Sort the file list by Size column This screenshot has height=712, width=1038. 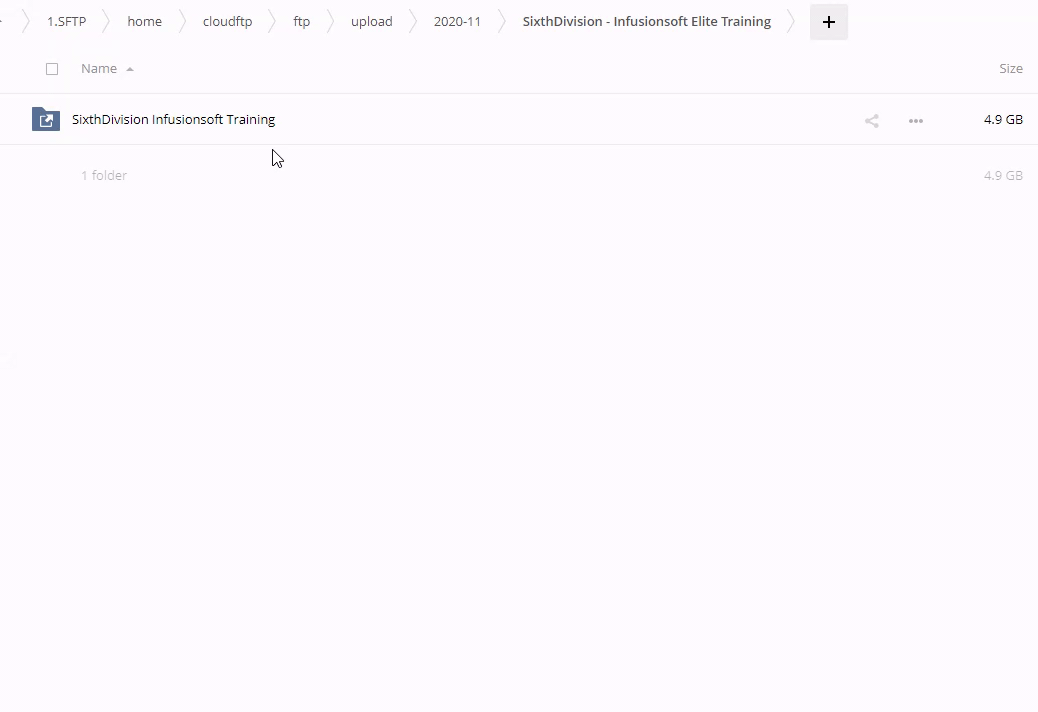point(1010,68)
